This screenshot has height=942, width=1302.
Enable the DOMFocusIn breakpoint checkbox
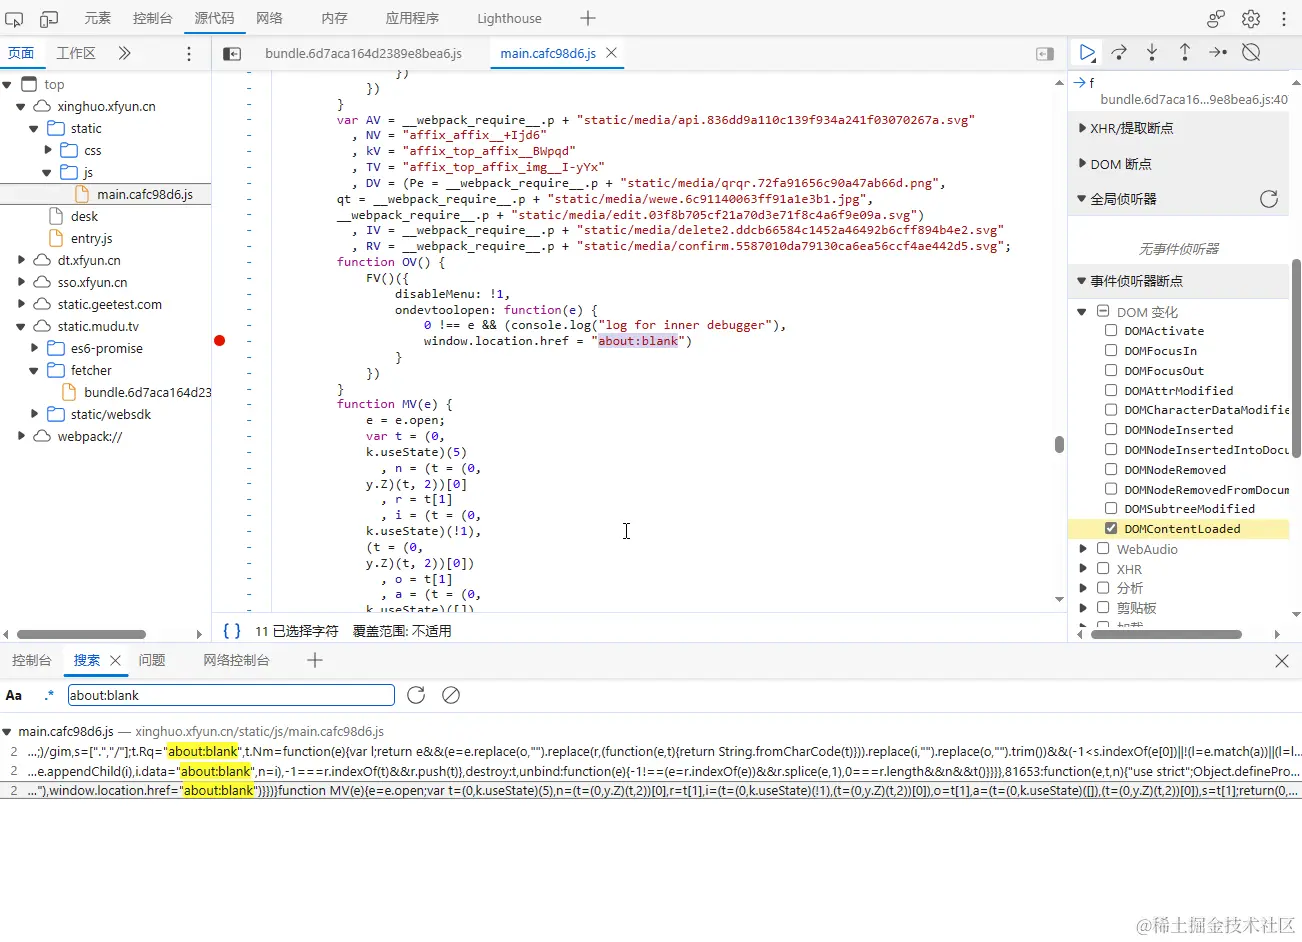coord(1111,351)
